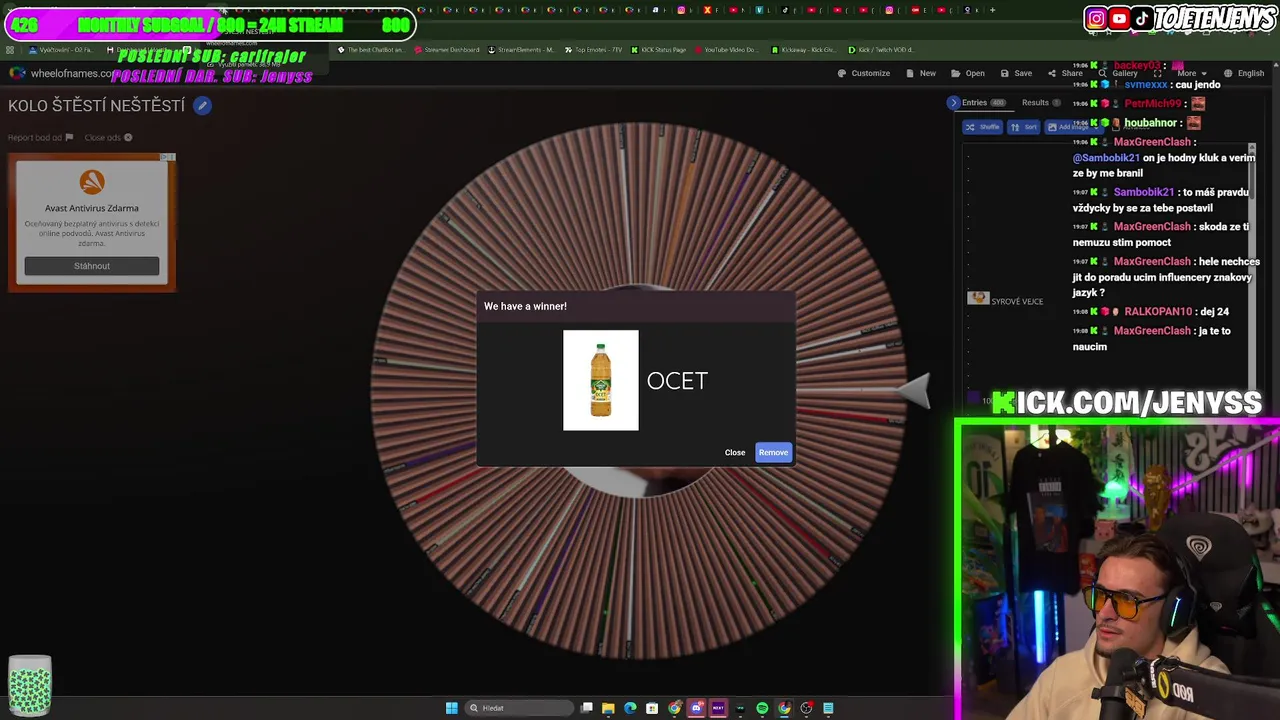Screen dimensions: 1280x720
Task: Open a saved wheel
Action: (968, 73)
